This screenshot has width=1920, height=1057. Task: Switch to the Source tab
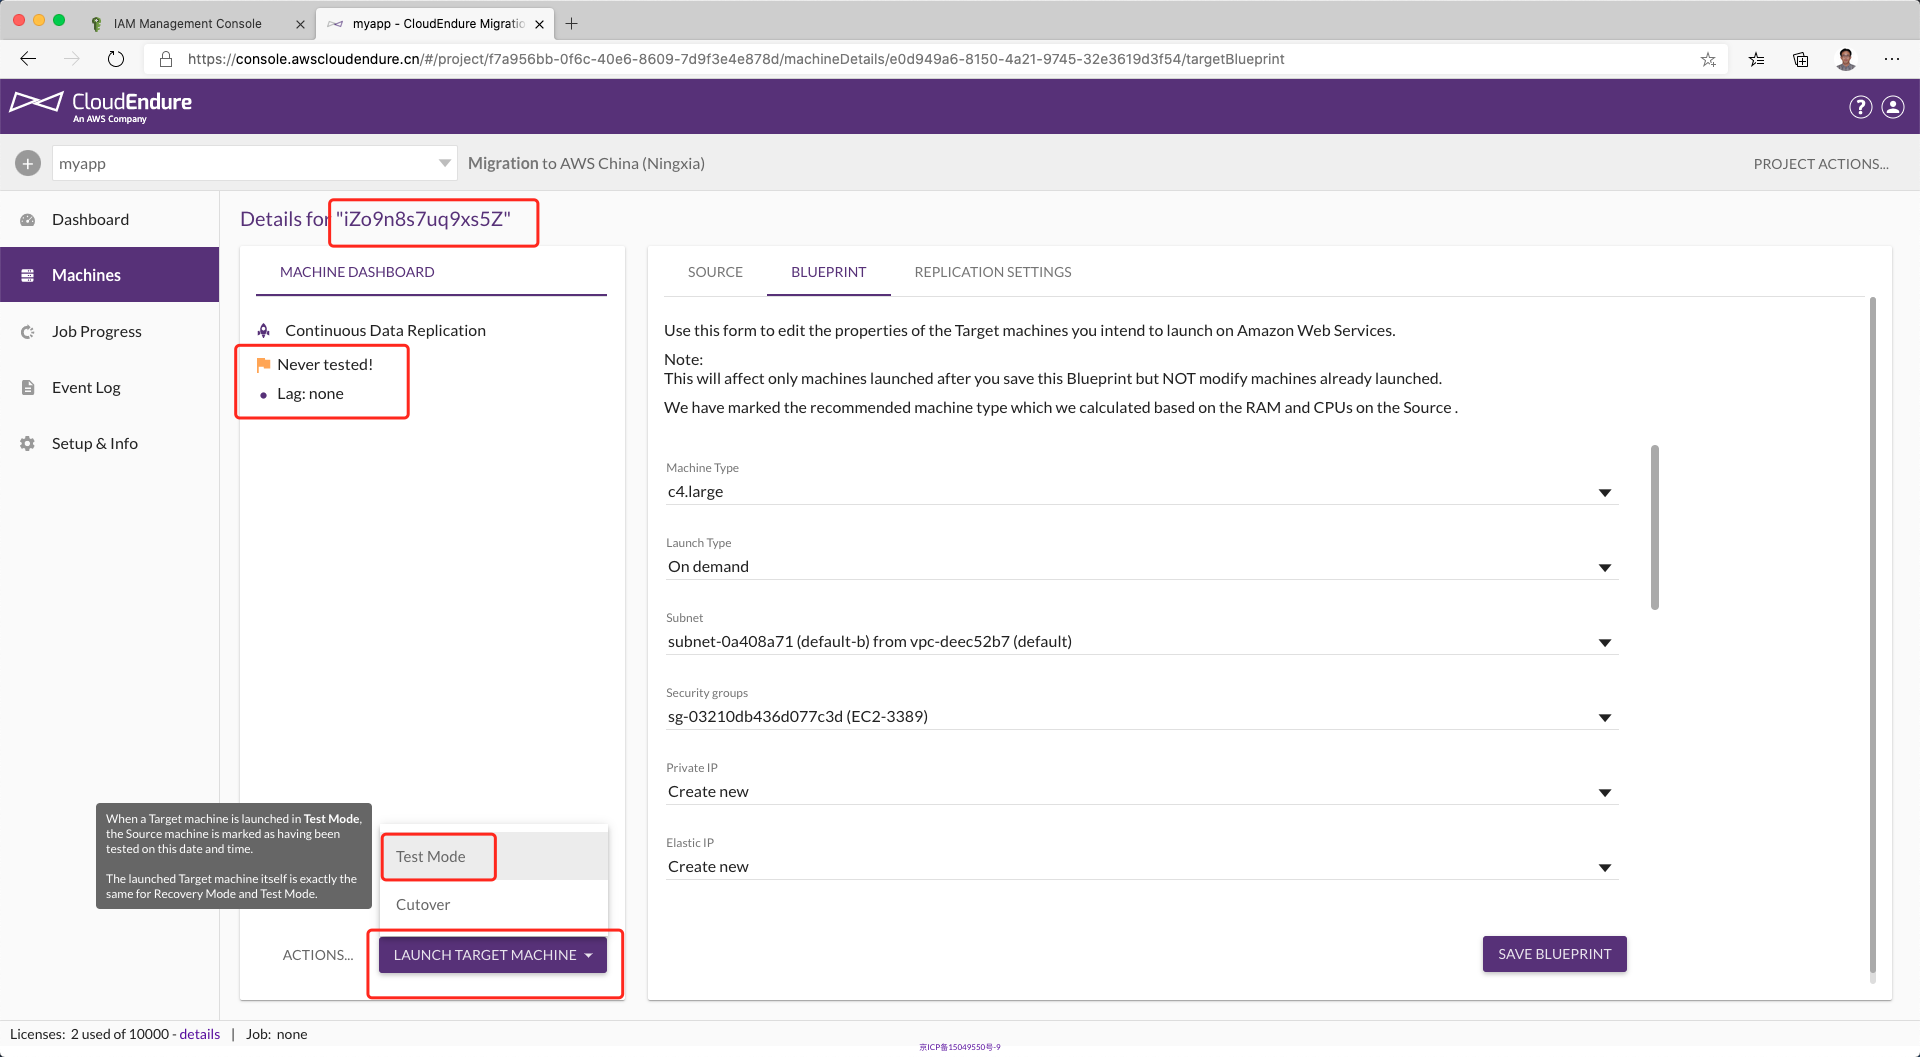(x=715, y=272)
